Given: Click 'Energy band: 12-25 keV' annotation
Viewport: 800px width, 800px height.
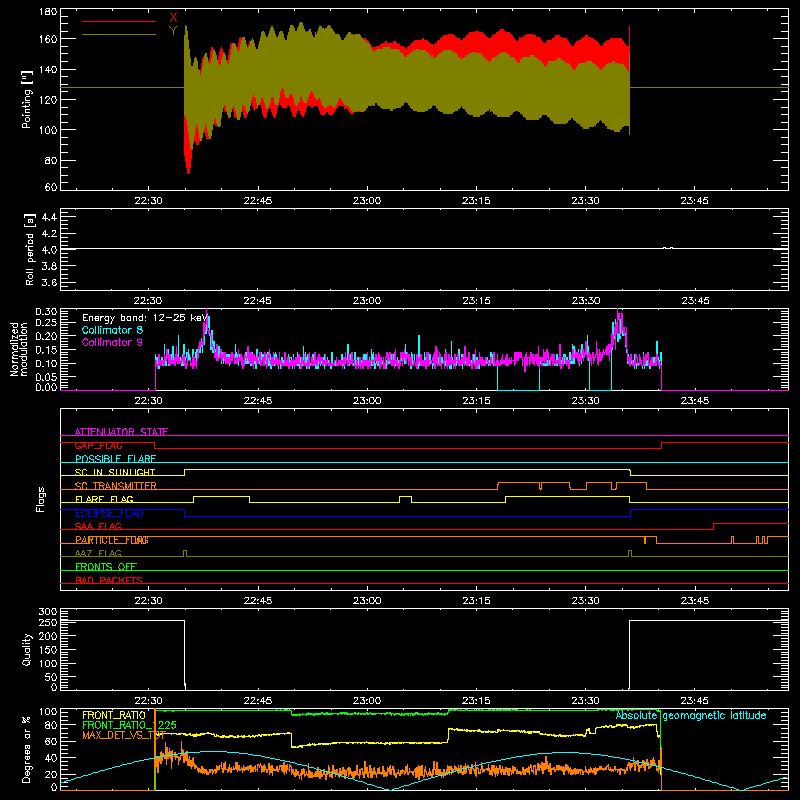Looking at the screenshot, I should 145,318.
